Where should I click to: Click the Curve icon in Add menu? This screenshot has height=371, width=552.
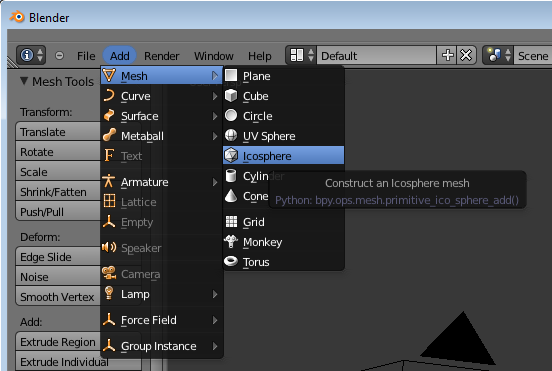tap(109, 95)
